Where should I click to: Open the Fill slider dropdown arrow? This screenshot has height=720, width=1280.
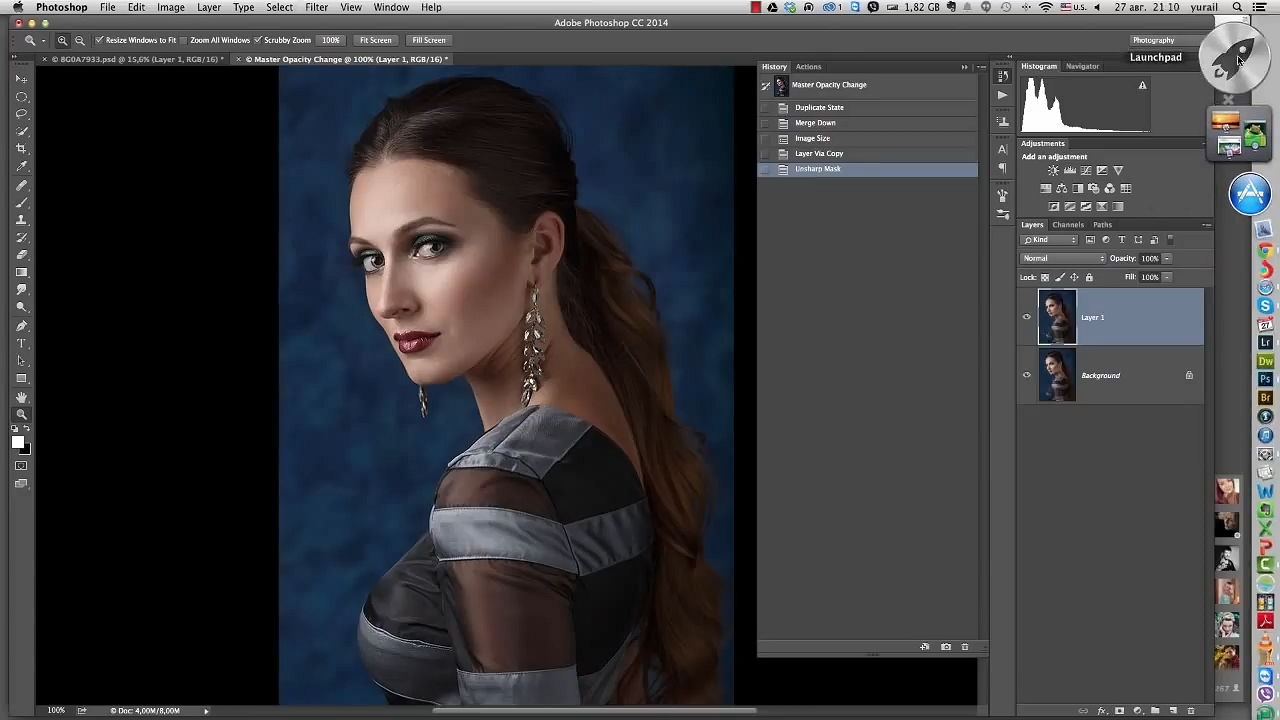point(1166,277)
